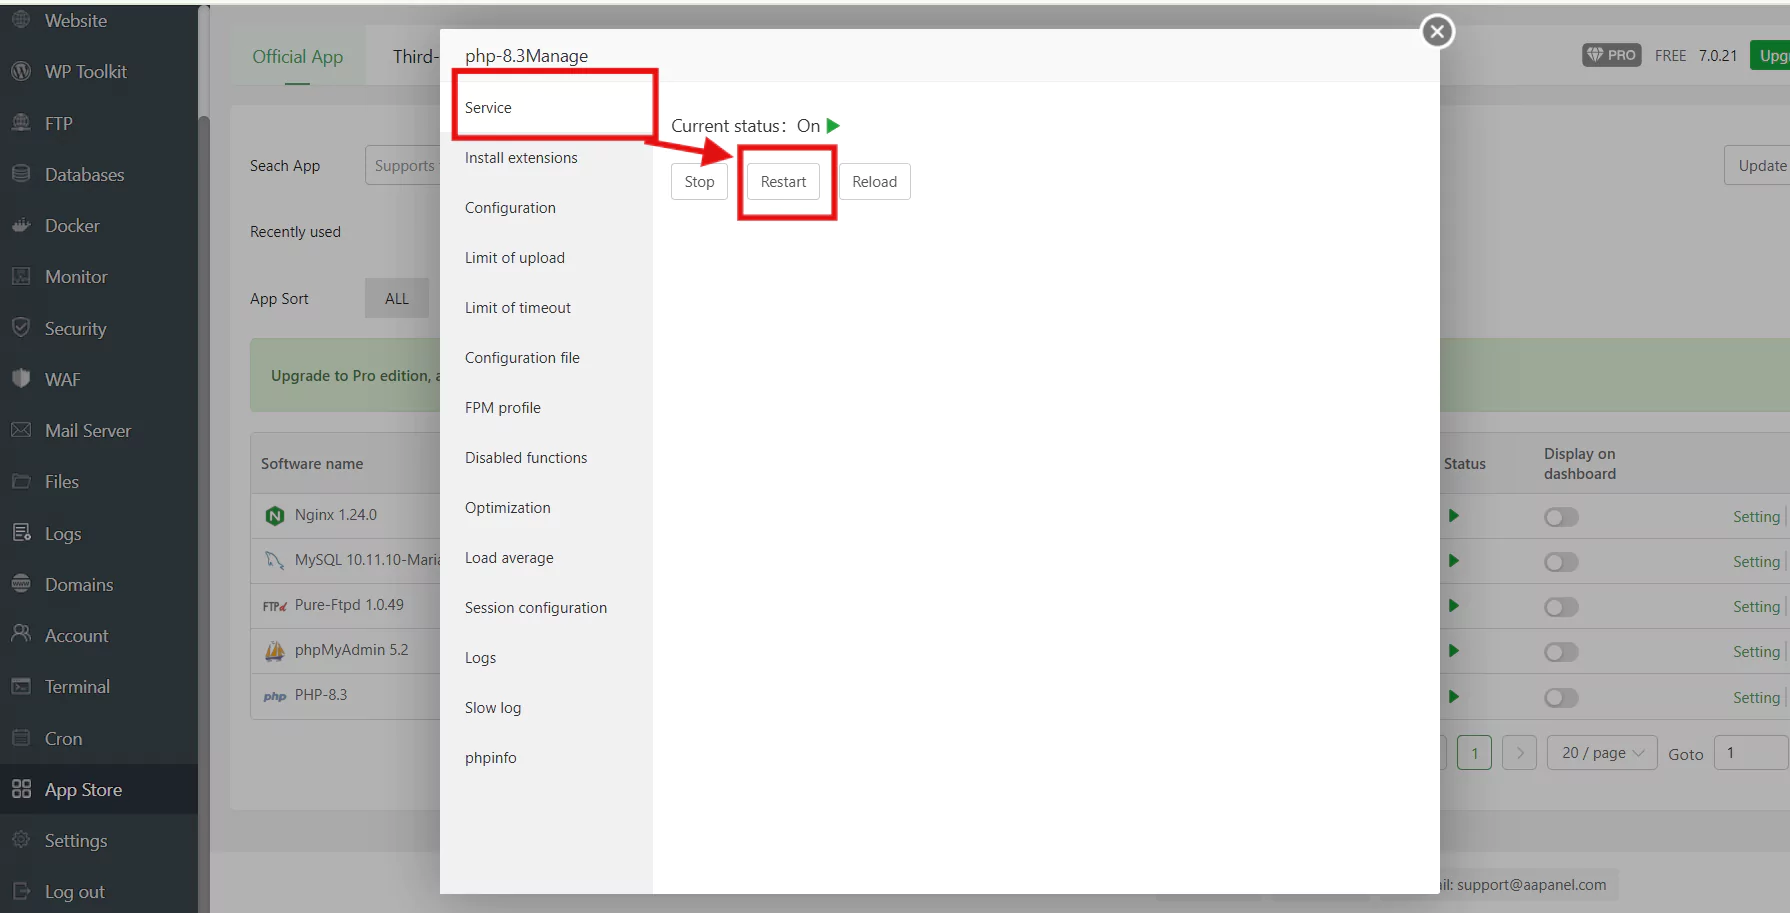This screenshot has width=1790, height=913.
Task: Toggle dashboard display for phpMyAdmin row
Action: click(x=1561, y=652)
